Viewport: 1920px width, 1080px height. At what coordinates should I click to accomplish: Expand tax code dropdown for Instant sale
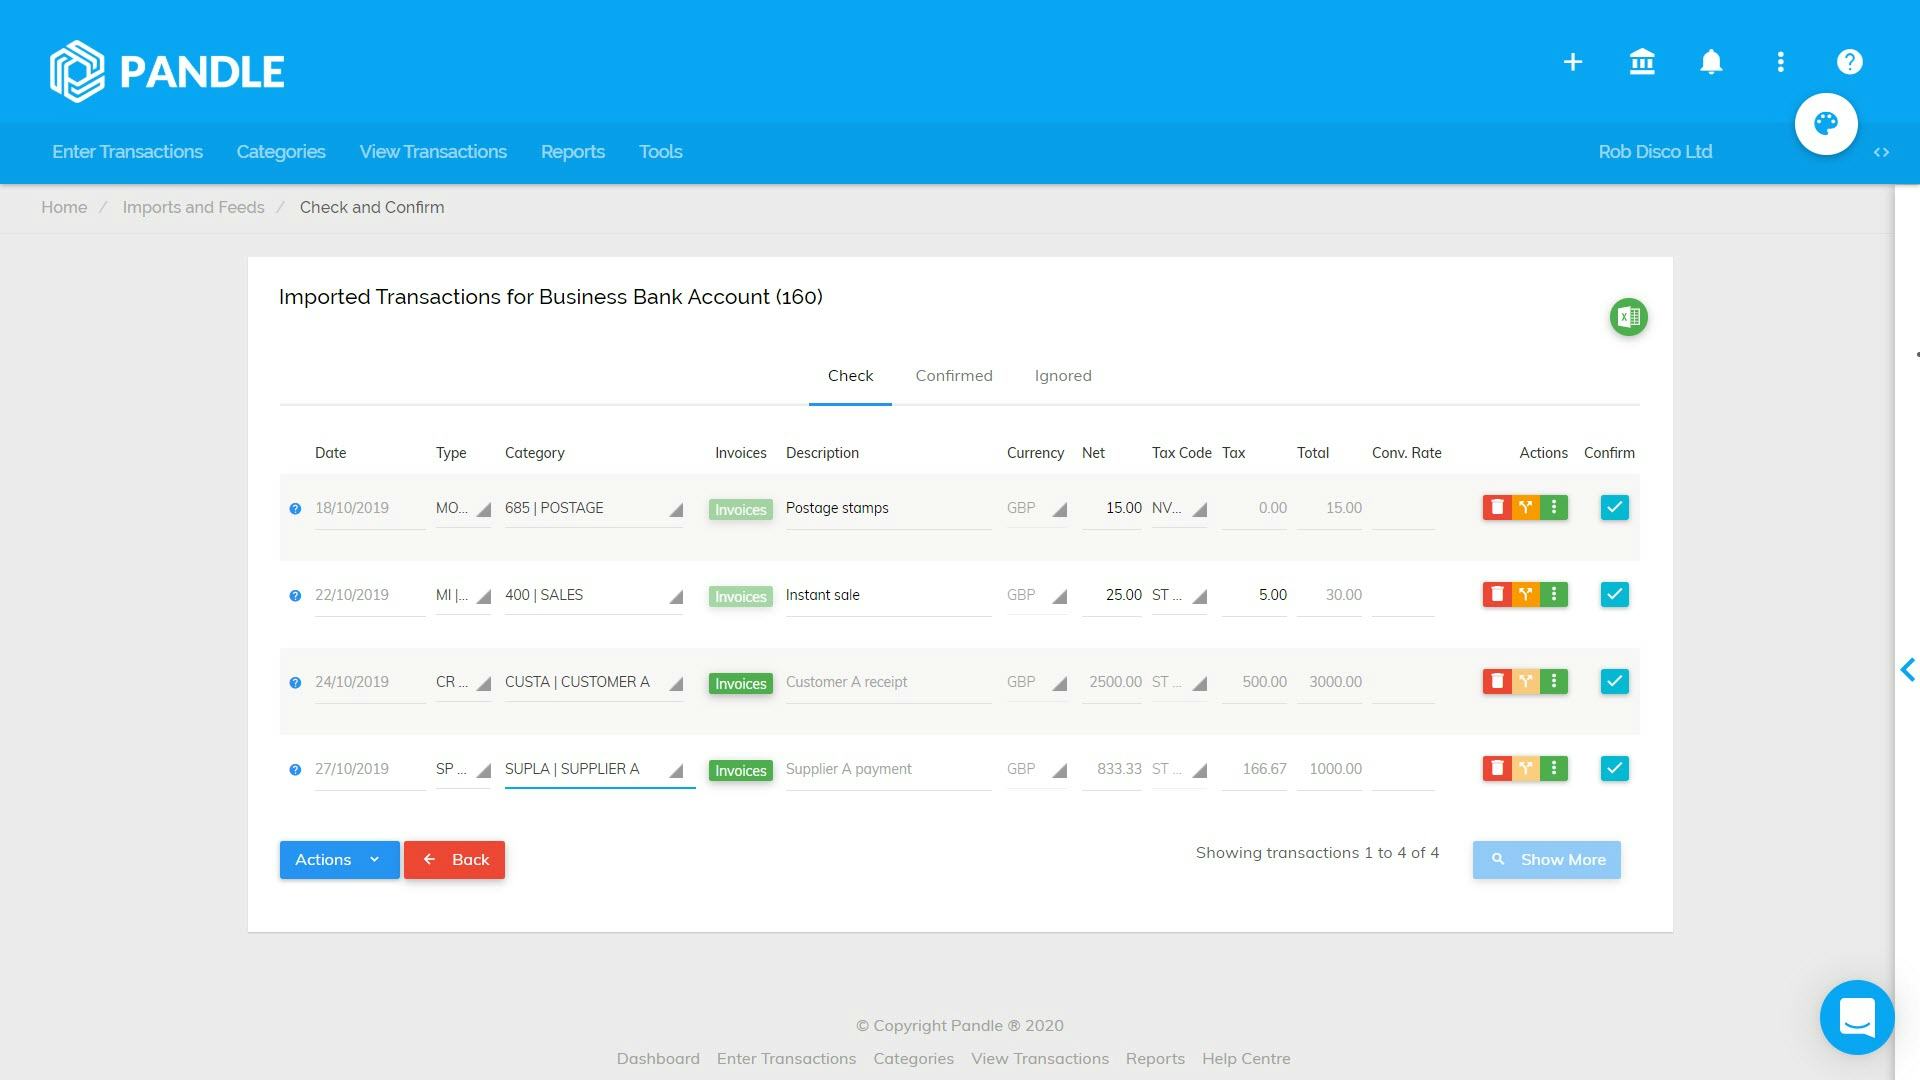pyautogui.click(x=1200, y=597)
